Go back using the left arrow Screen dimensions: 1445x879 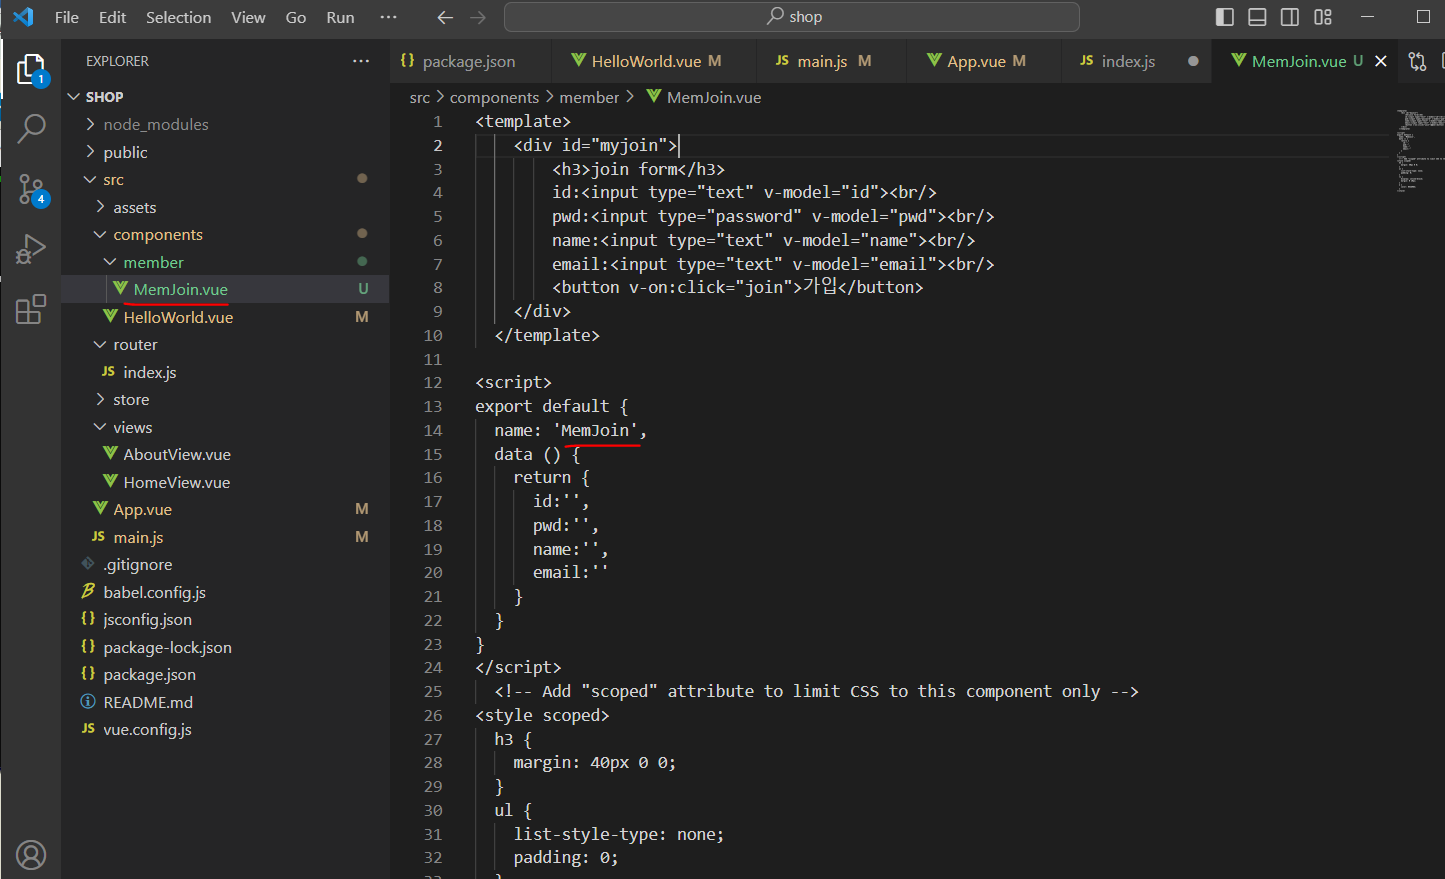(x=445, y=17)
